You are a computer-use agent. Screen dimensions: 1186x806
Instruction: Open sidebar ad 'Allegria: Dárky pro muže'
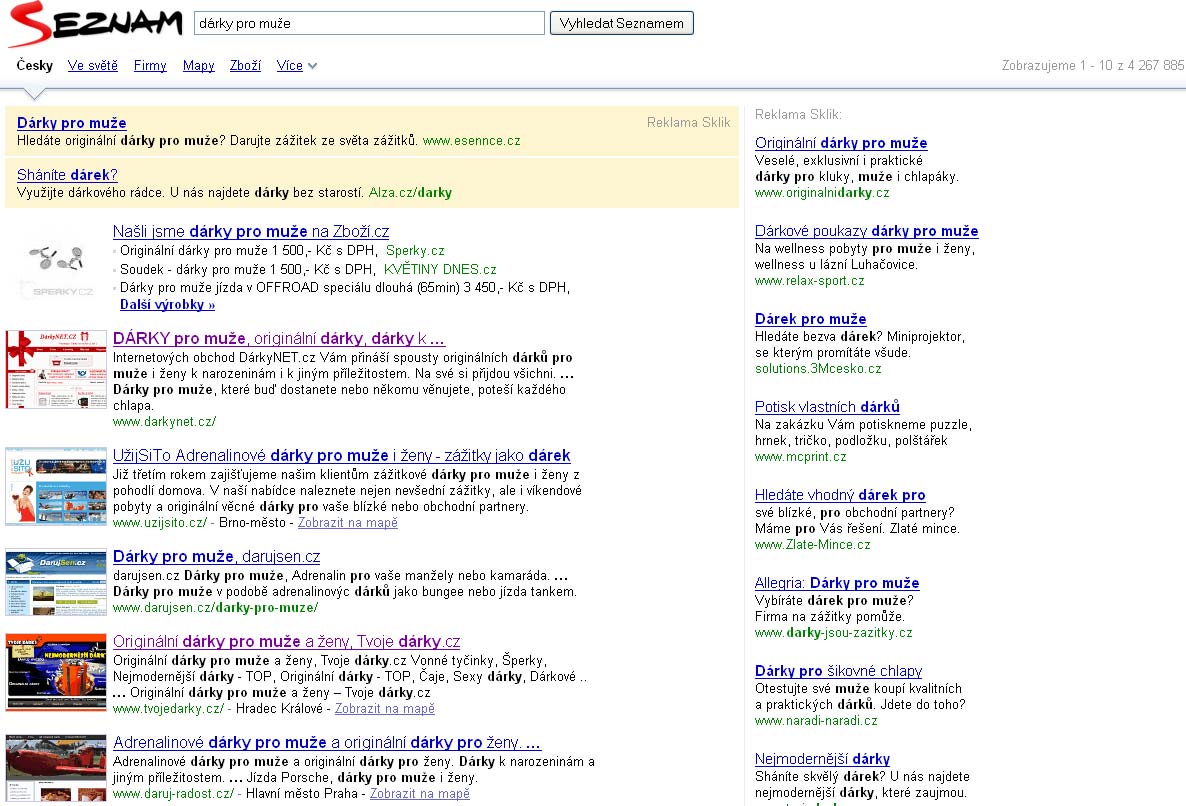(837, 583)
